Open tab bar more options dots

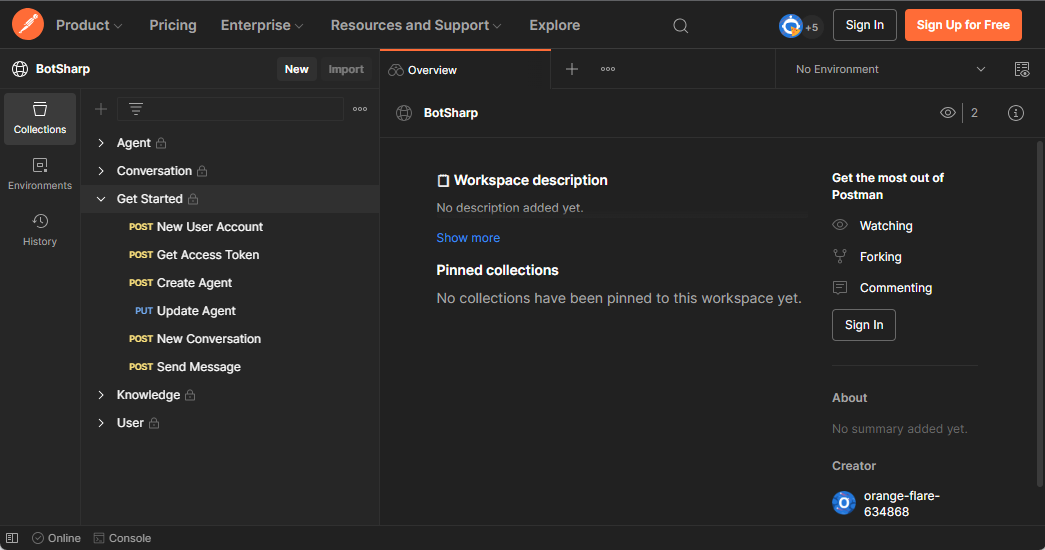(608, 69)
